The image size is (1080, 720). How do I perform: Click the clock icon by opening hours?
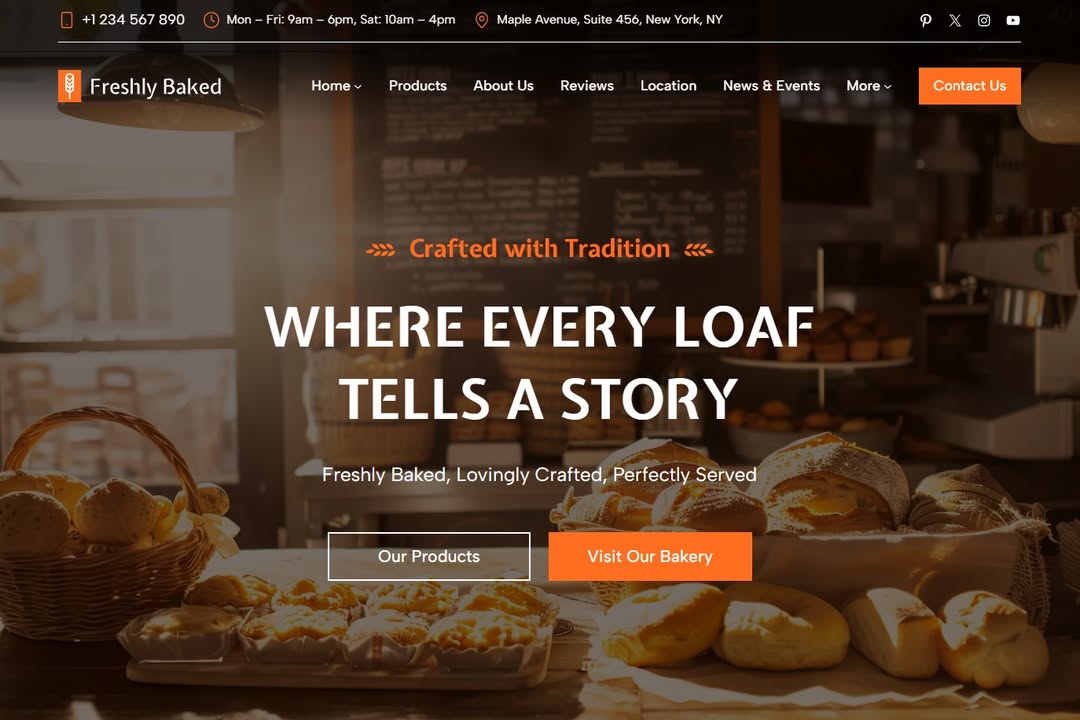[x=211, y=20]
